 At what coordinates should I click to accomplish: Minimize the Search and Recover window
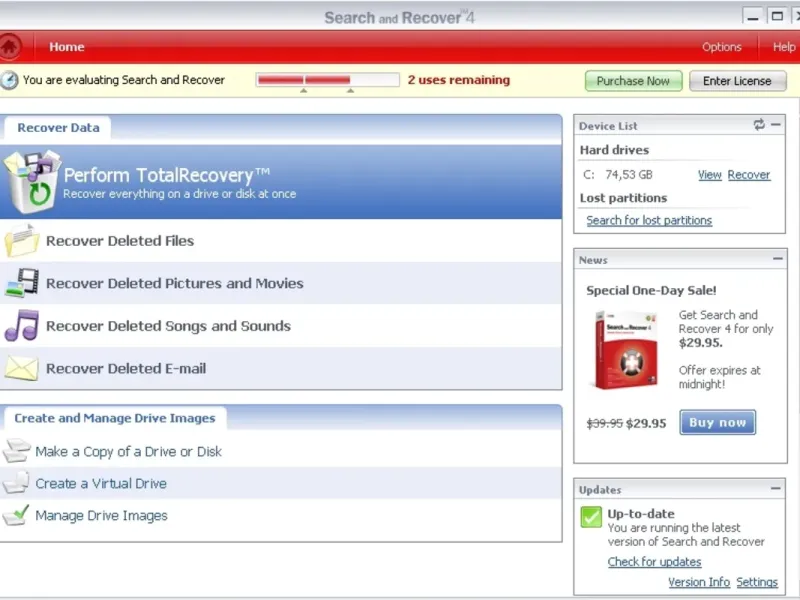click(x=753, y=16)
